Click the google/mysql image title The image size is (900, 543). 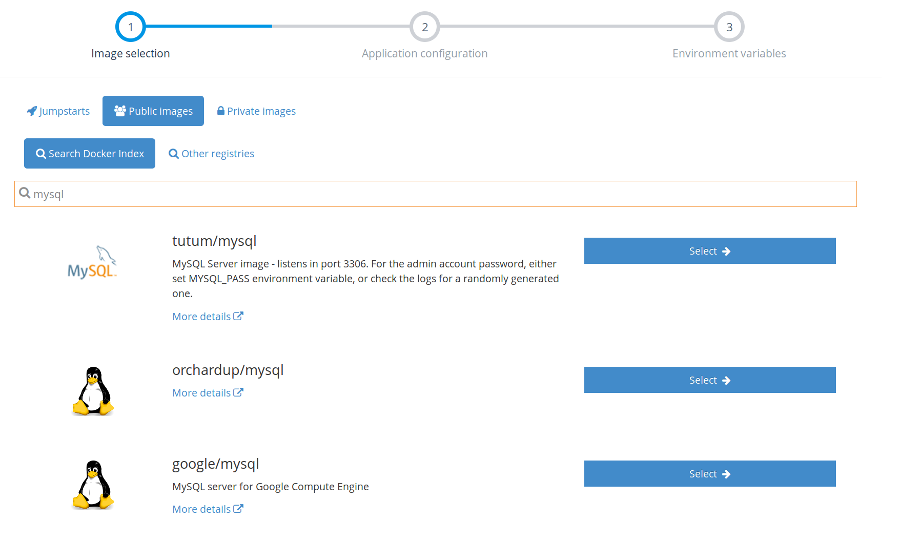coord(216,464)
